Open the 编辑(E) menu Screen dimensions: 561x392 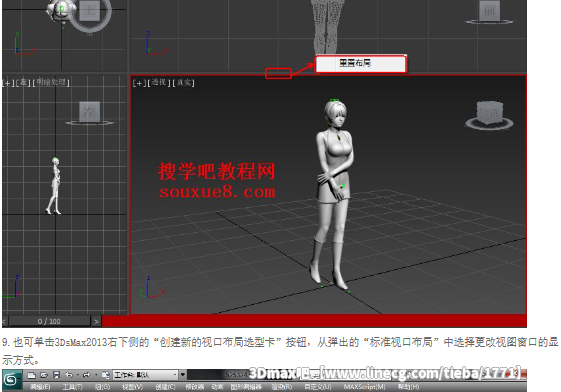coord(40,387)
